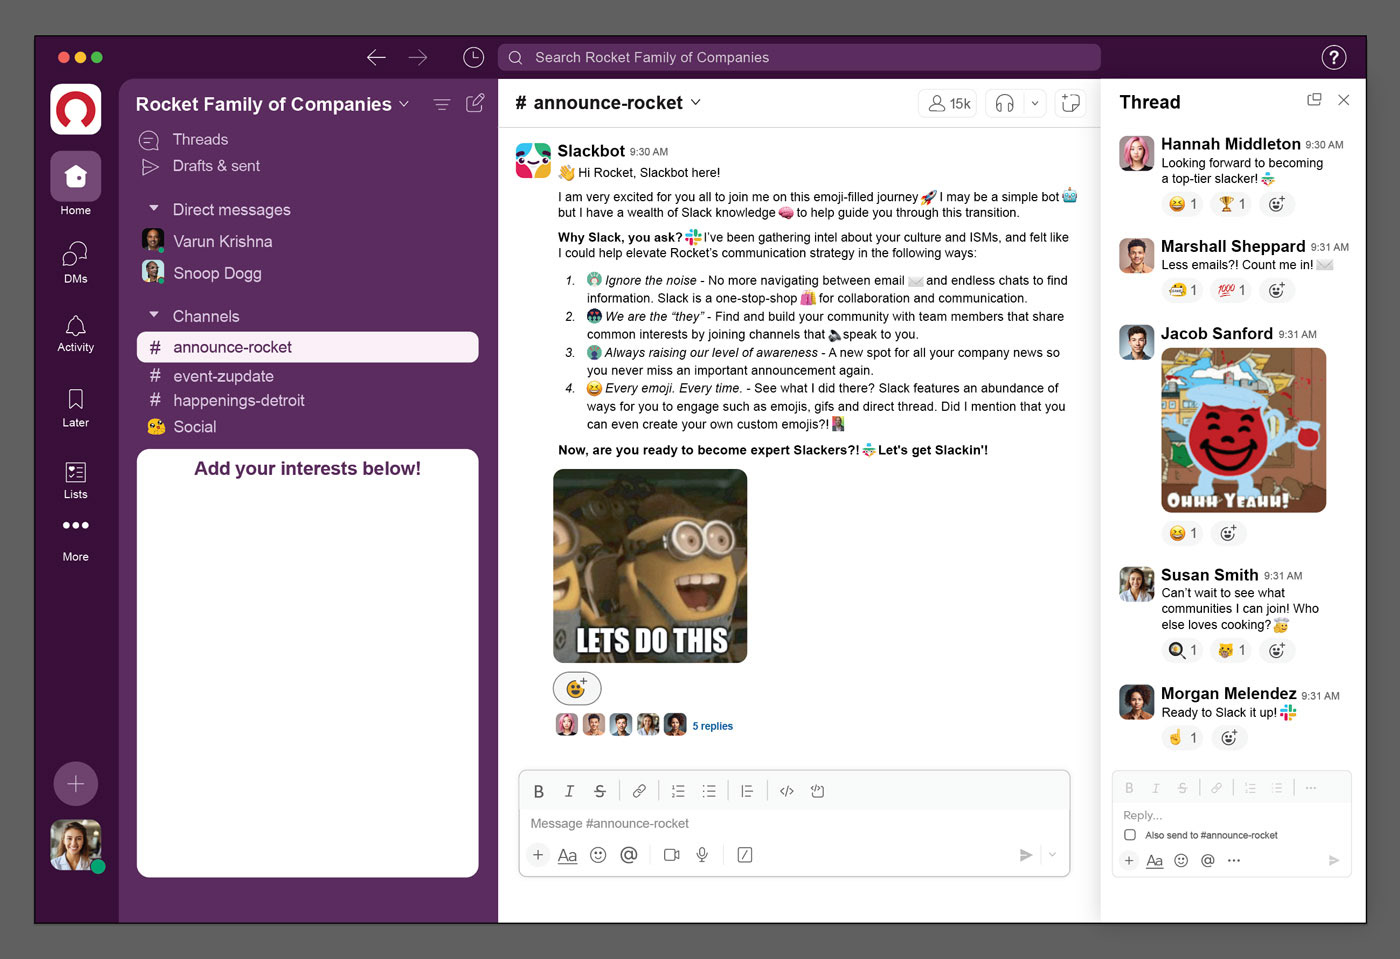This screenshot has width=1400, height=959.
Task: Open Jacob Sanford's Ohhh Yeahh GIF
Action: (1243, 430)
